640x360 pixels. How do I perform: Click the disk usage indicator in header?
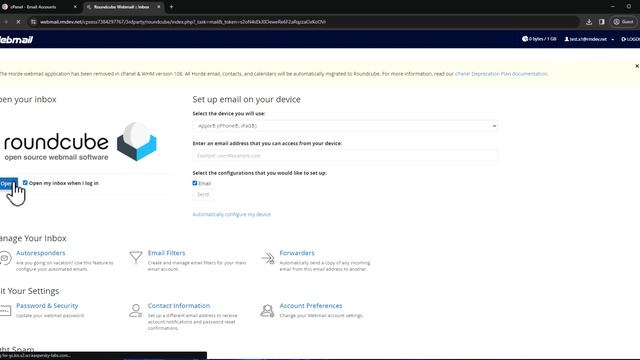coord(539,39)
